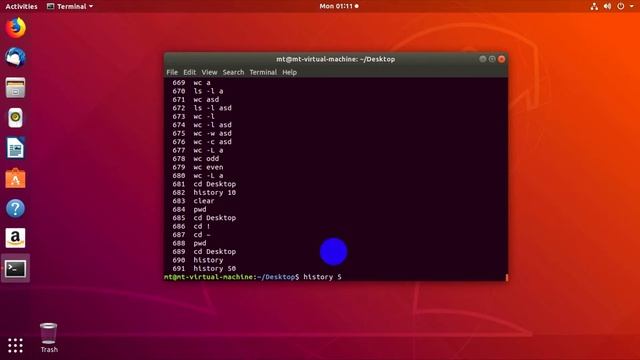640x360 pixels.
Task: Select the Terminal icon in dock
Action: [x=16, y=269]
